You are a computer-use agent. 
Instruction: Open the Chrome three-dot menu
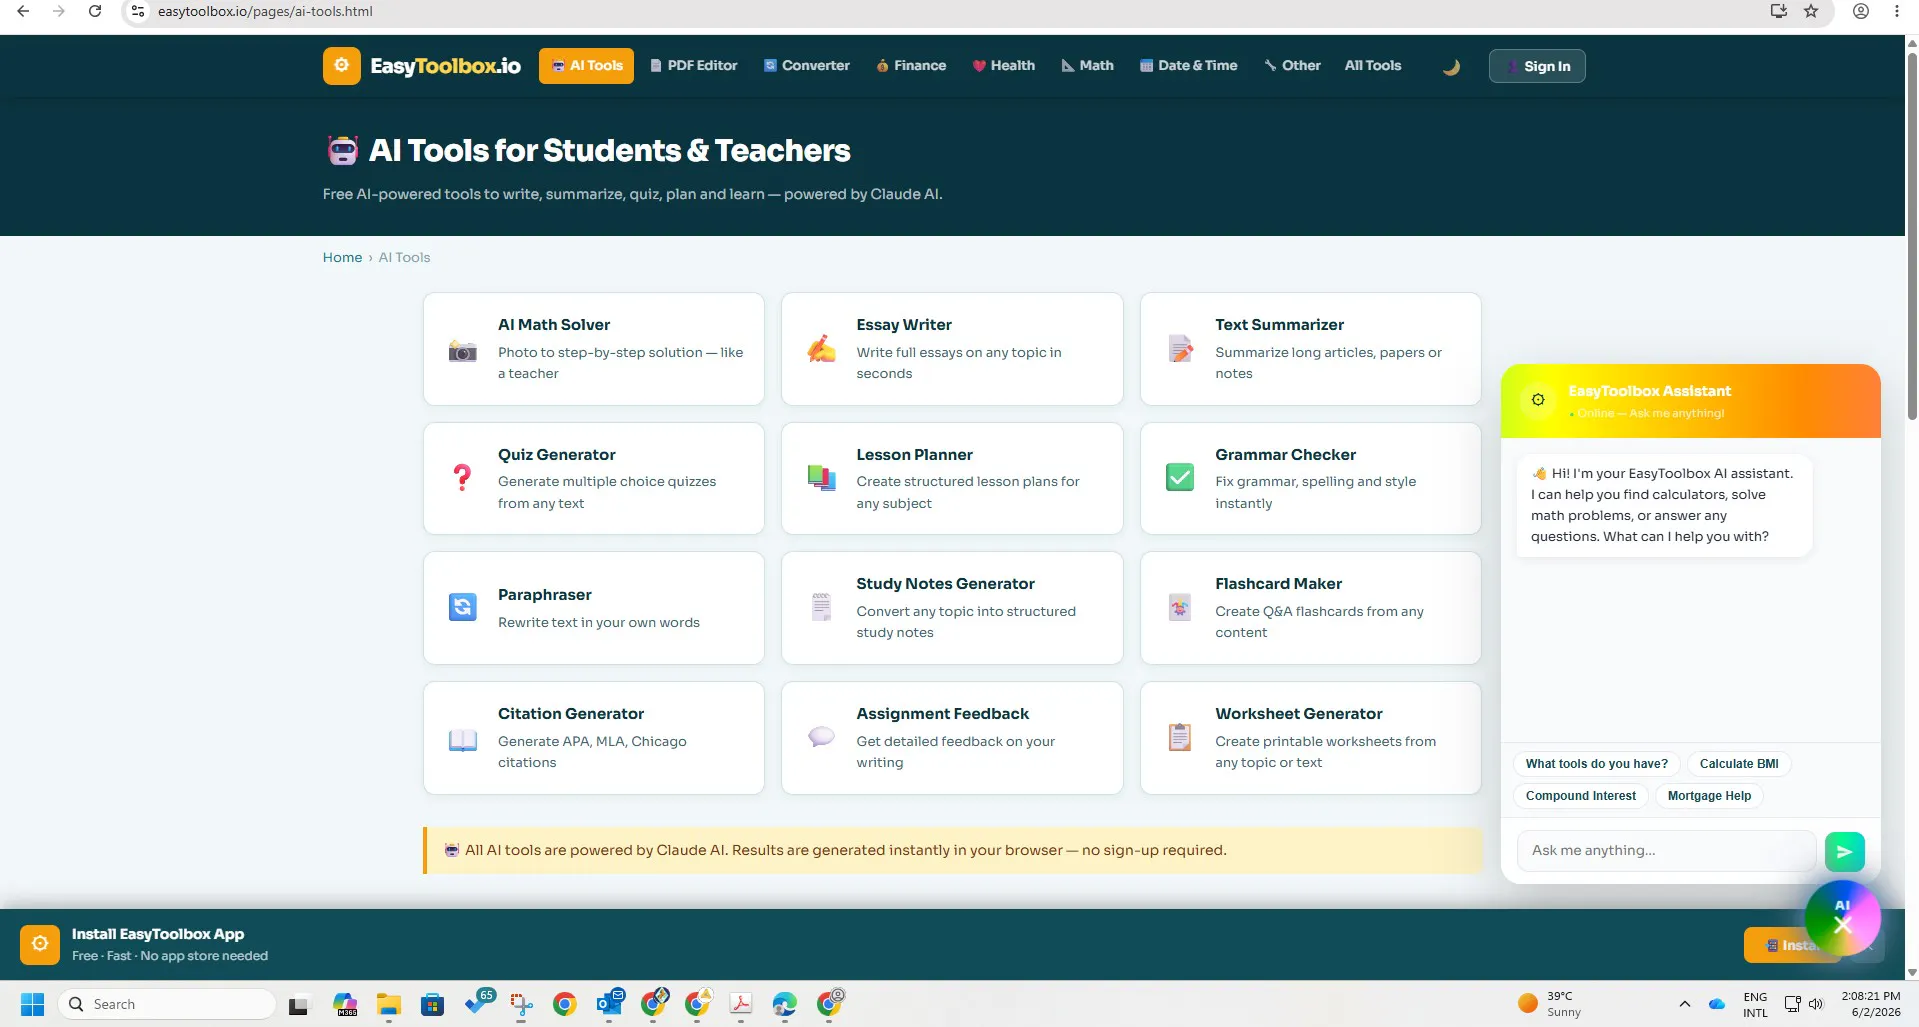[x=1897, y=12]
